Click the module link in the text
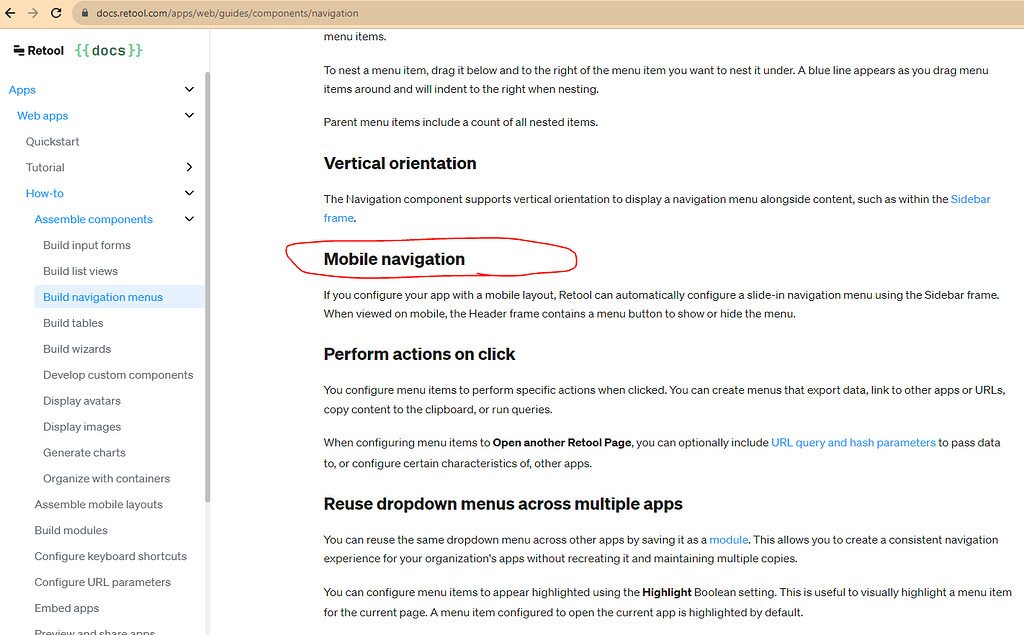 729,540
